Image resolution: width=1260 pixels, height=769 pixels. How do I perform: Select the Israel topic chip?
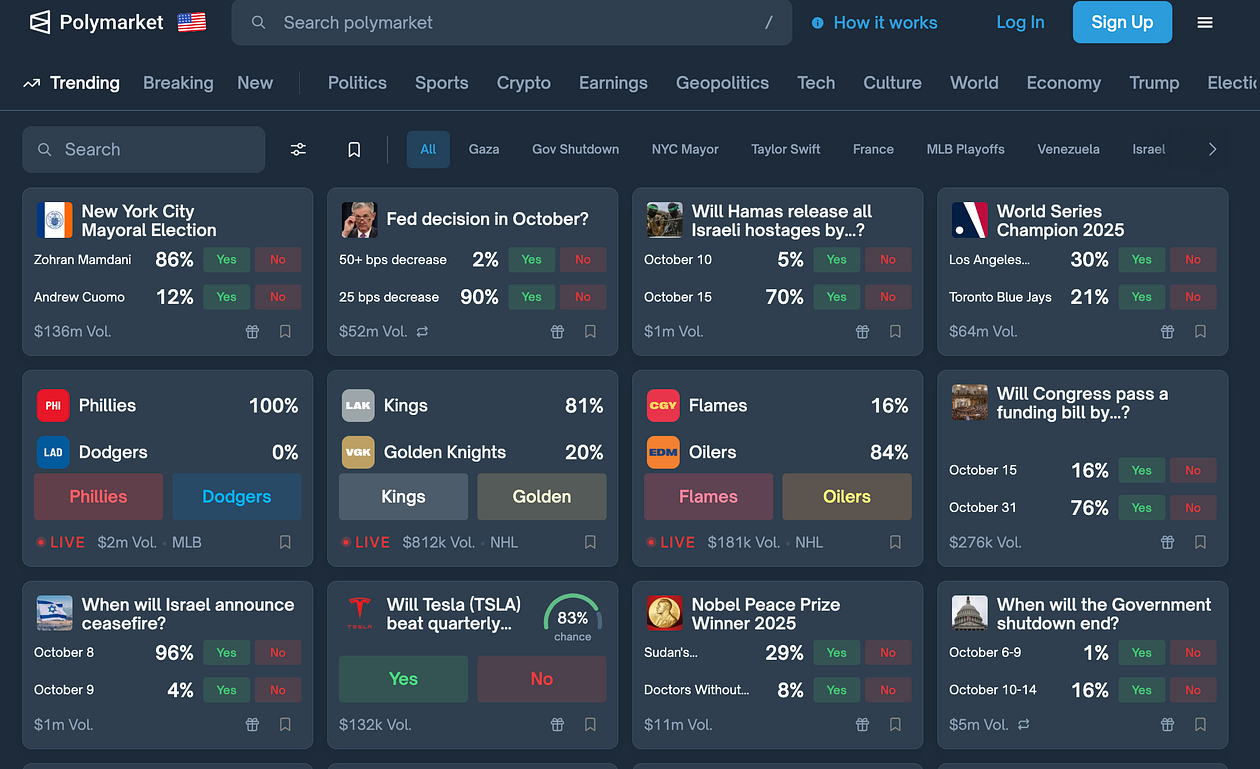pos(1148,149)
